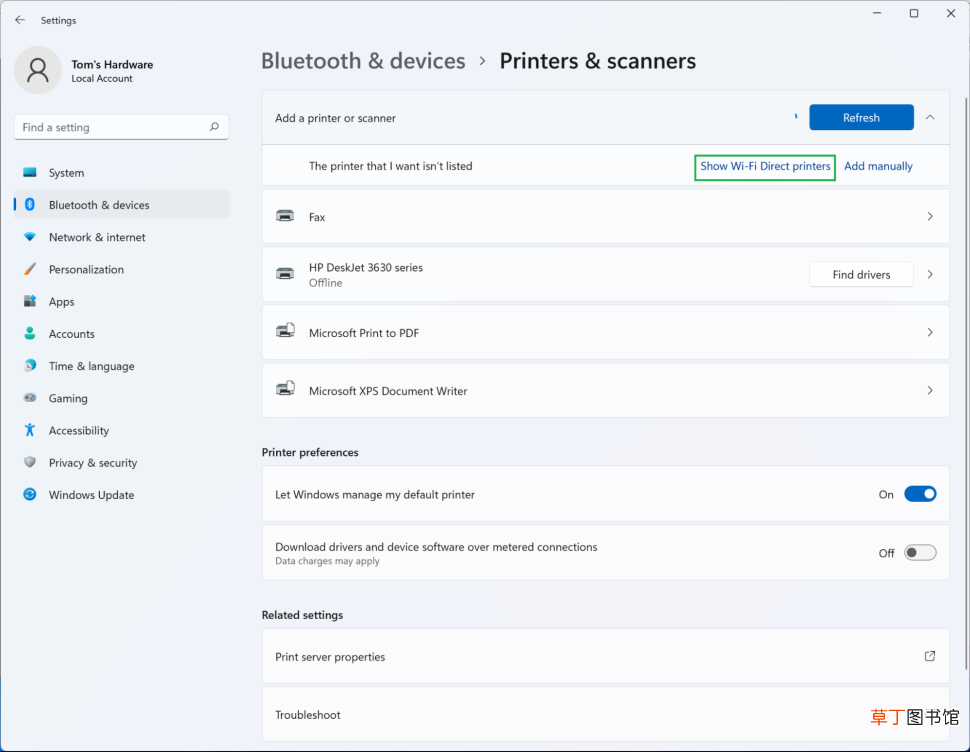
Task: Click the Apps icon in sidebar
Action: [x=30, y=301]
